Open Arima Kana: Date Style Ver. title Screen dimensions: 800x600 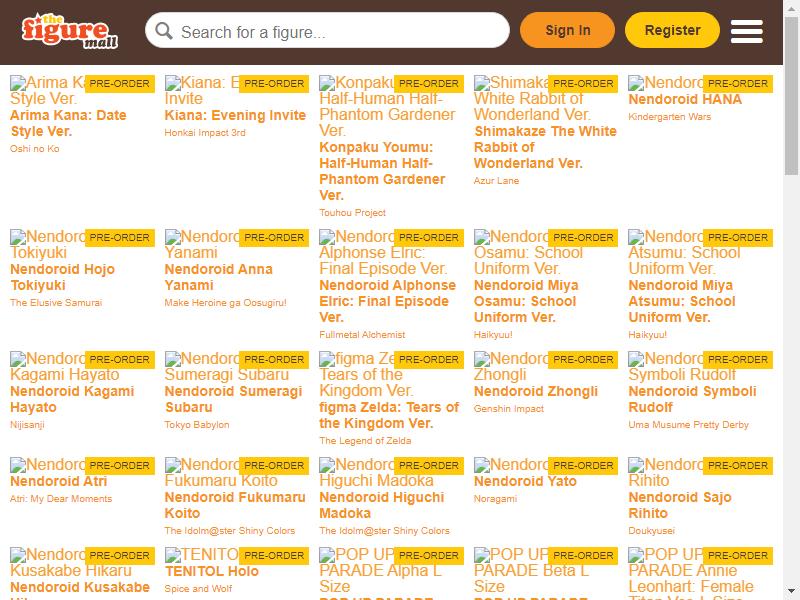[68, 123]
